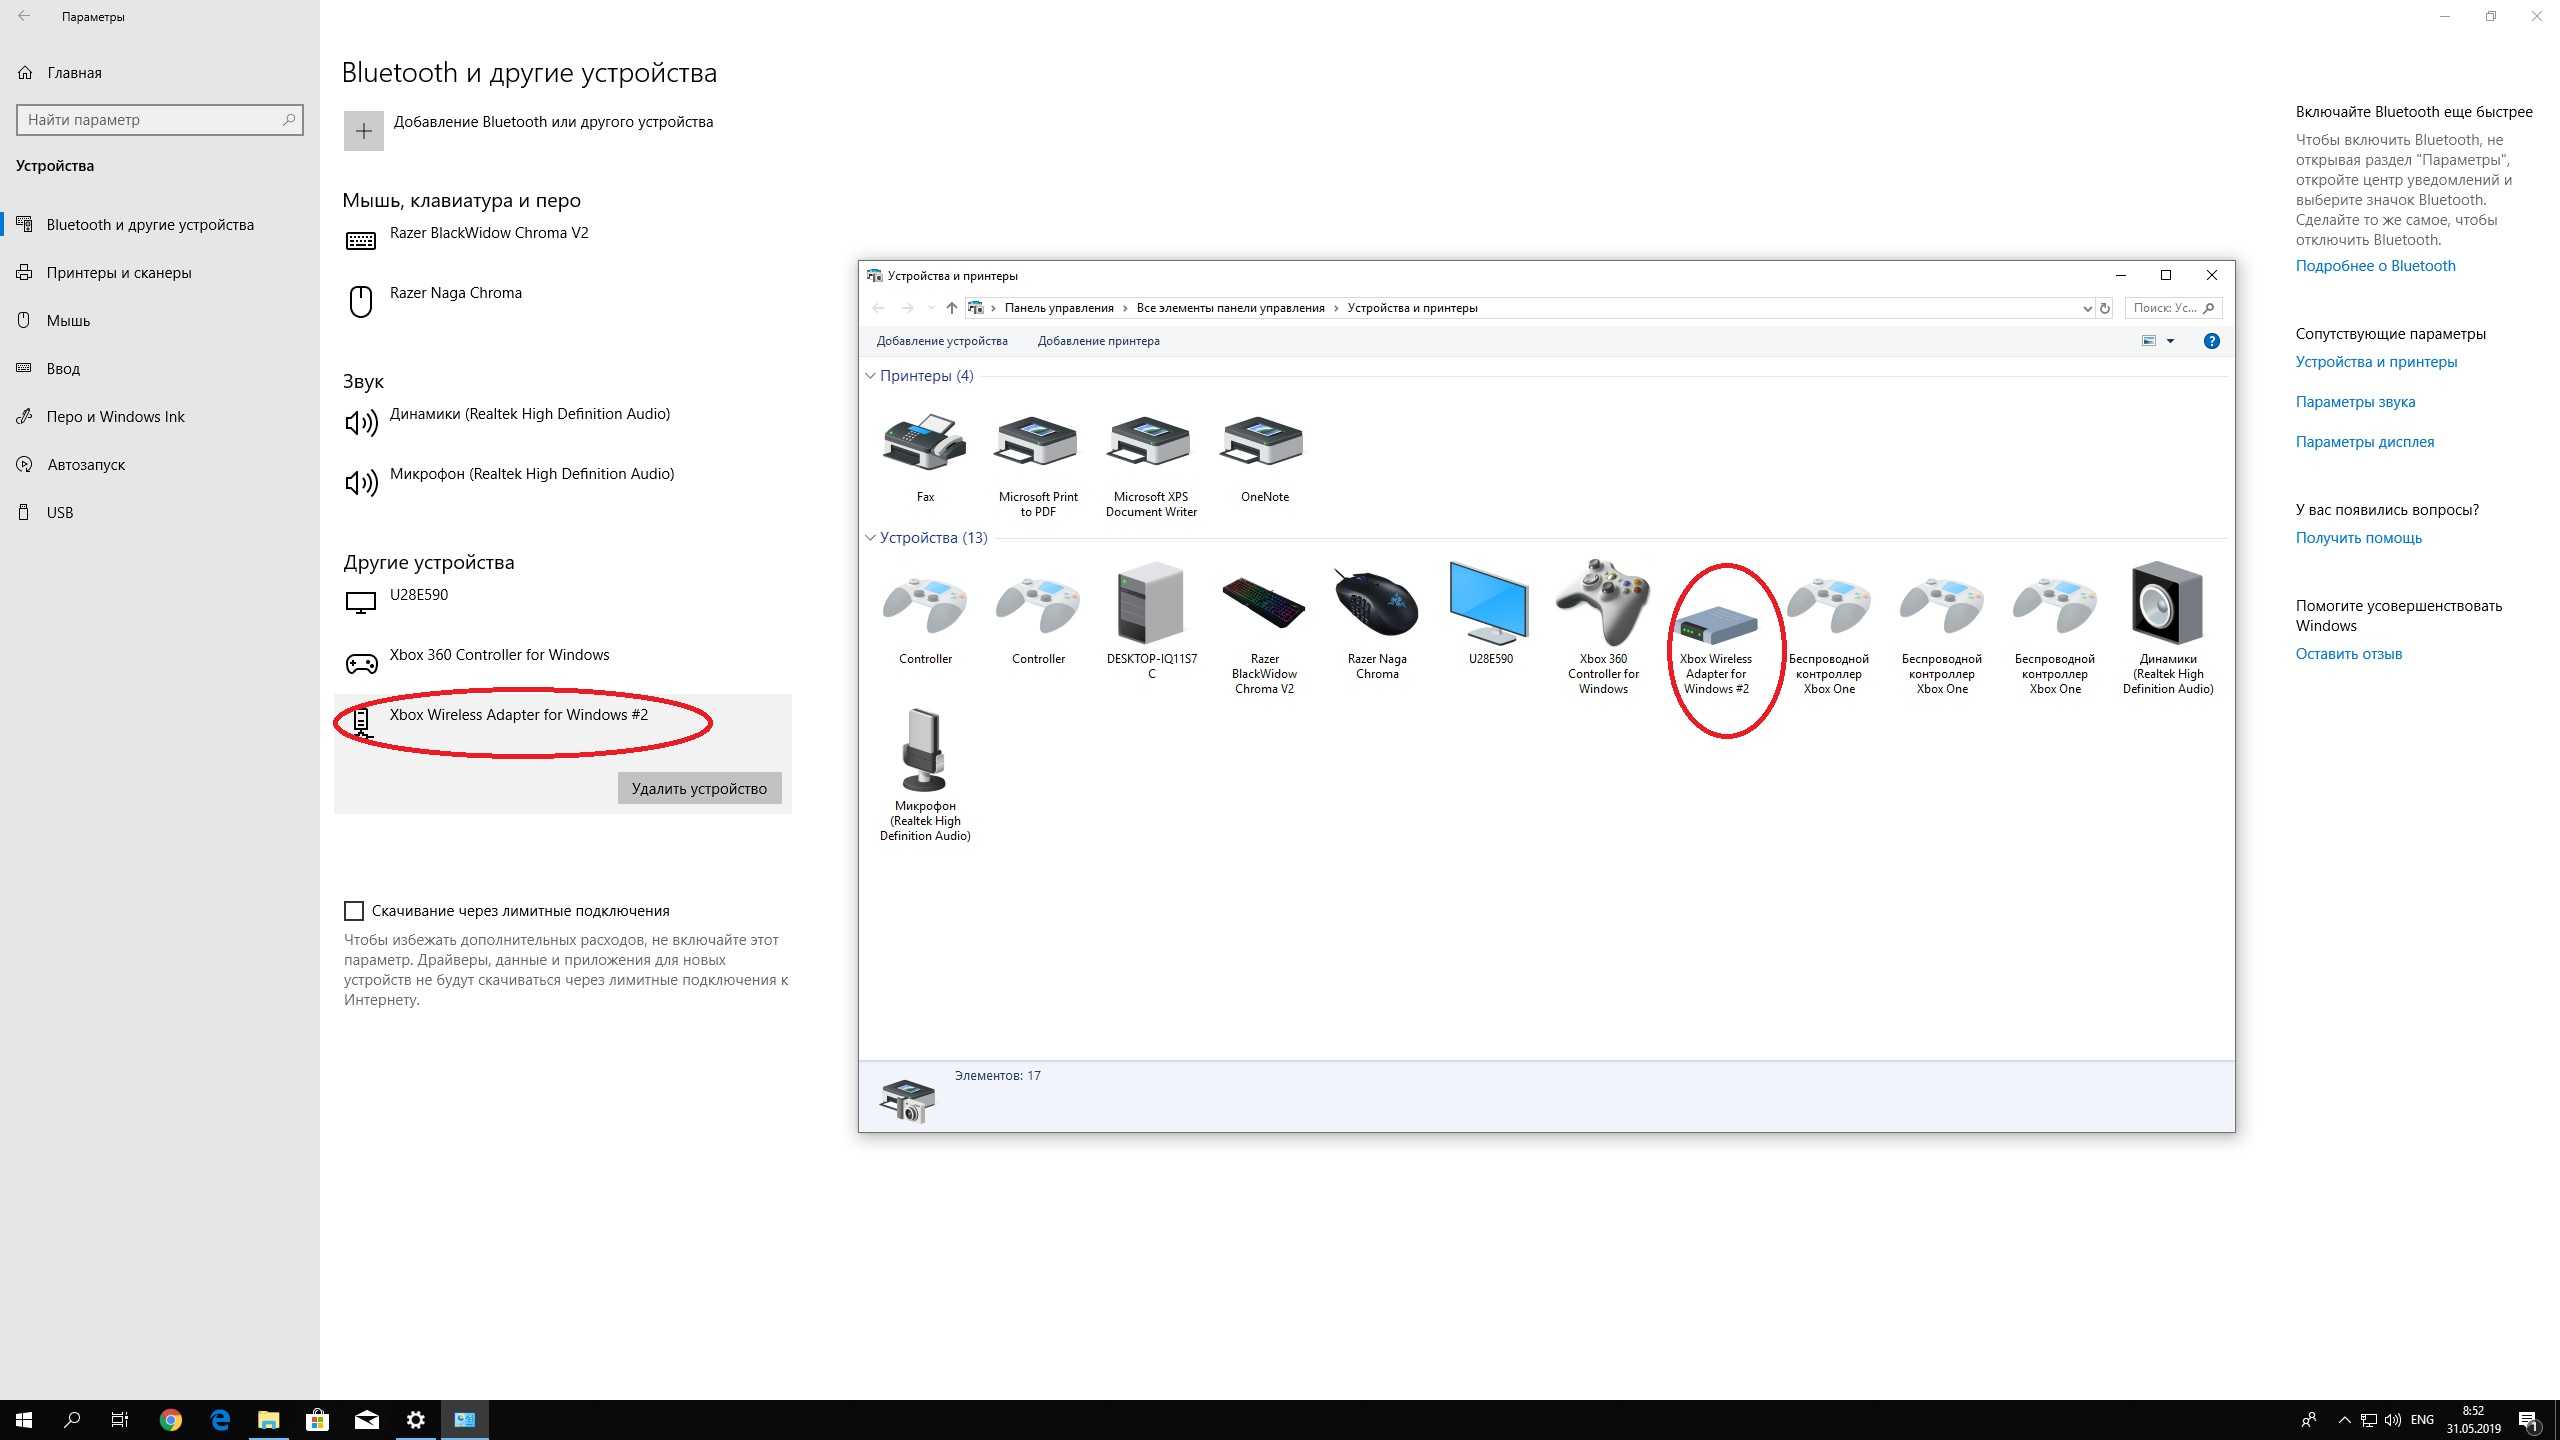Open Bluetooth и другие устройства settings
The image size is (2560, 1440).
click(x=149, y=223)
